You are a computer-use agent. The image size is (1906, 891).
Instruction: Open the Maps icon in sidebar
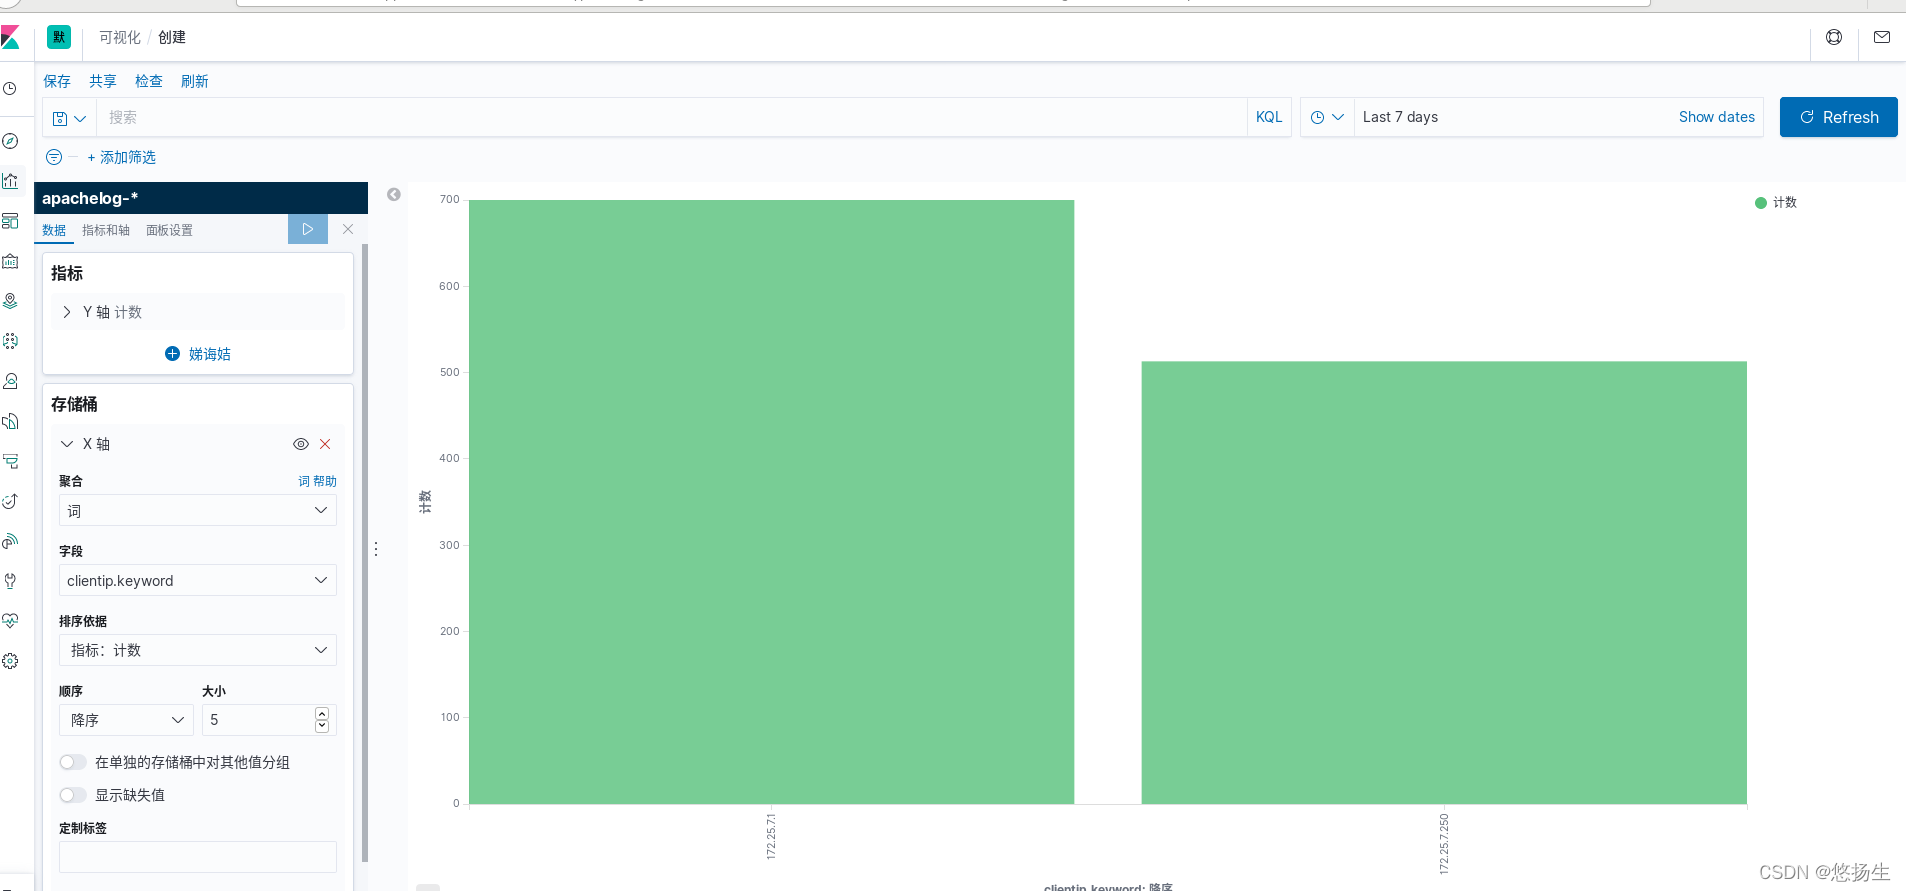point(10,301)
